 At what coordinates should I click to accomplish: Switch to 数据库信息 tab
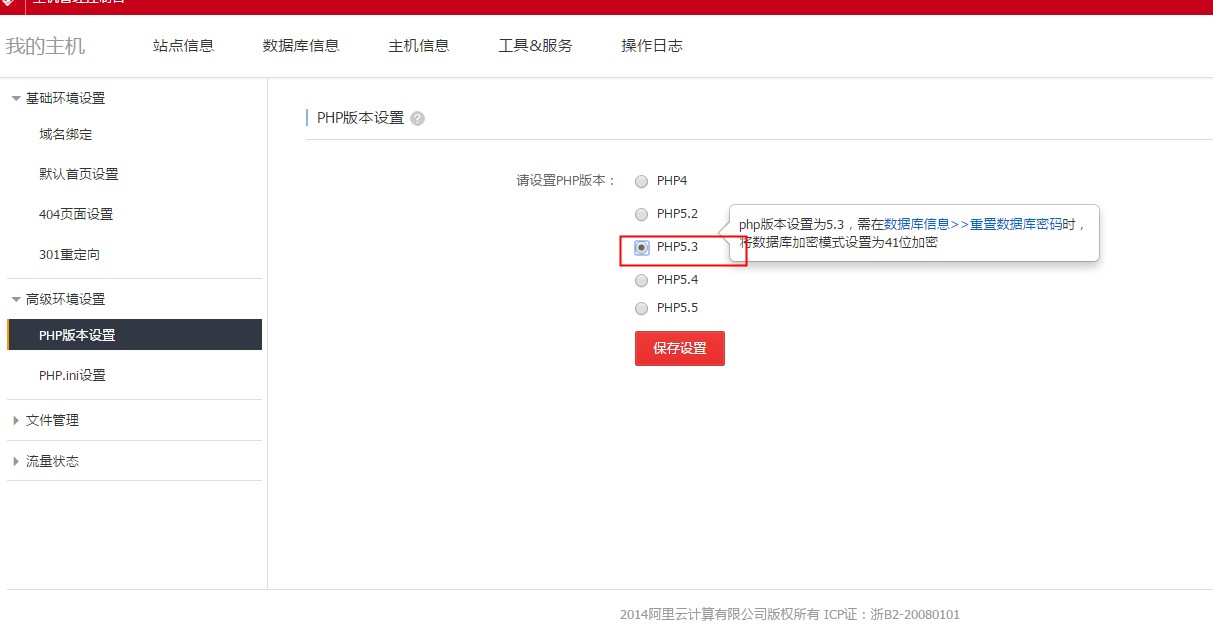coord(301,45)
